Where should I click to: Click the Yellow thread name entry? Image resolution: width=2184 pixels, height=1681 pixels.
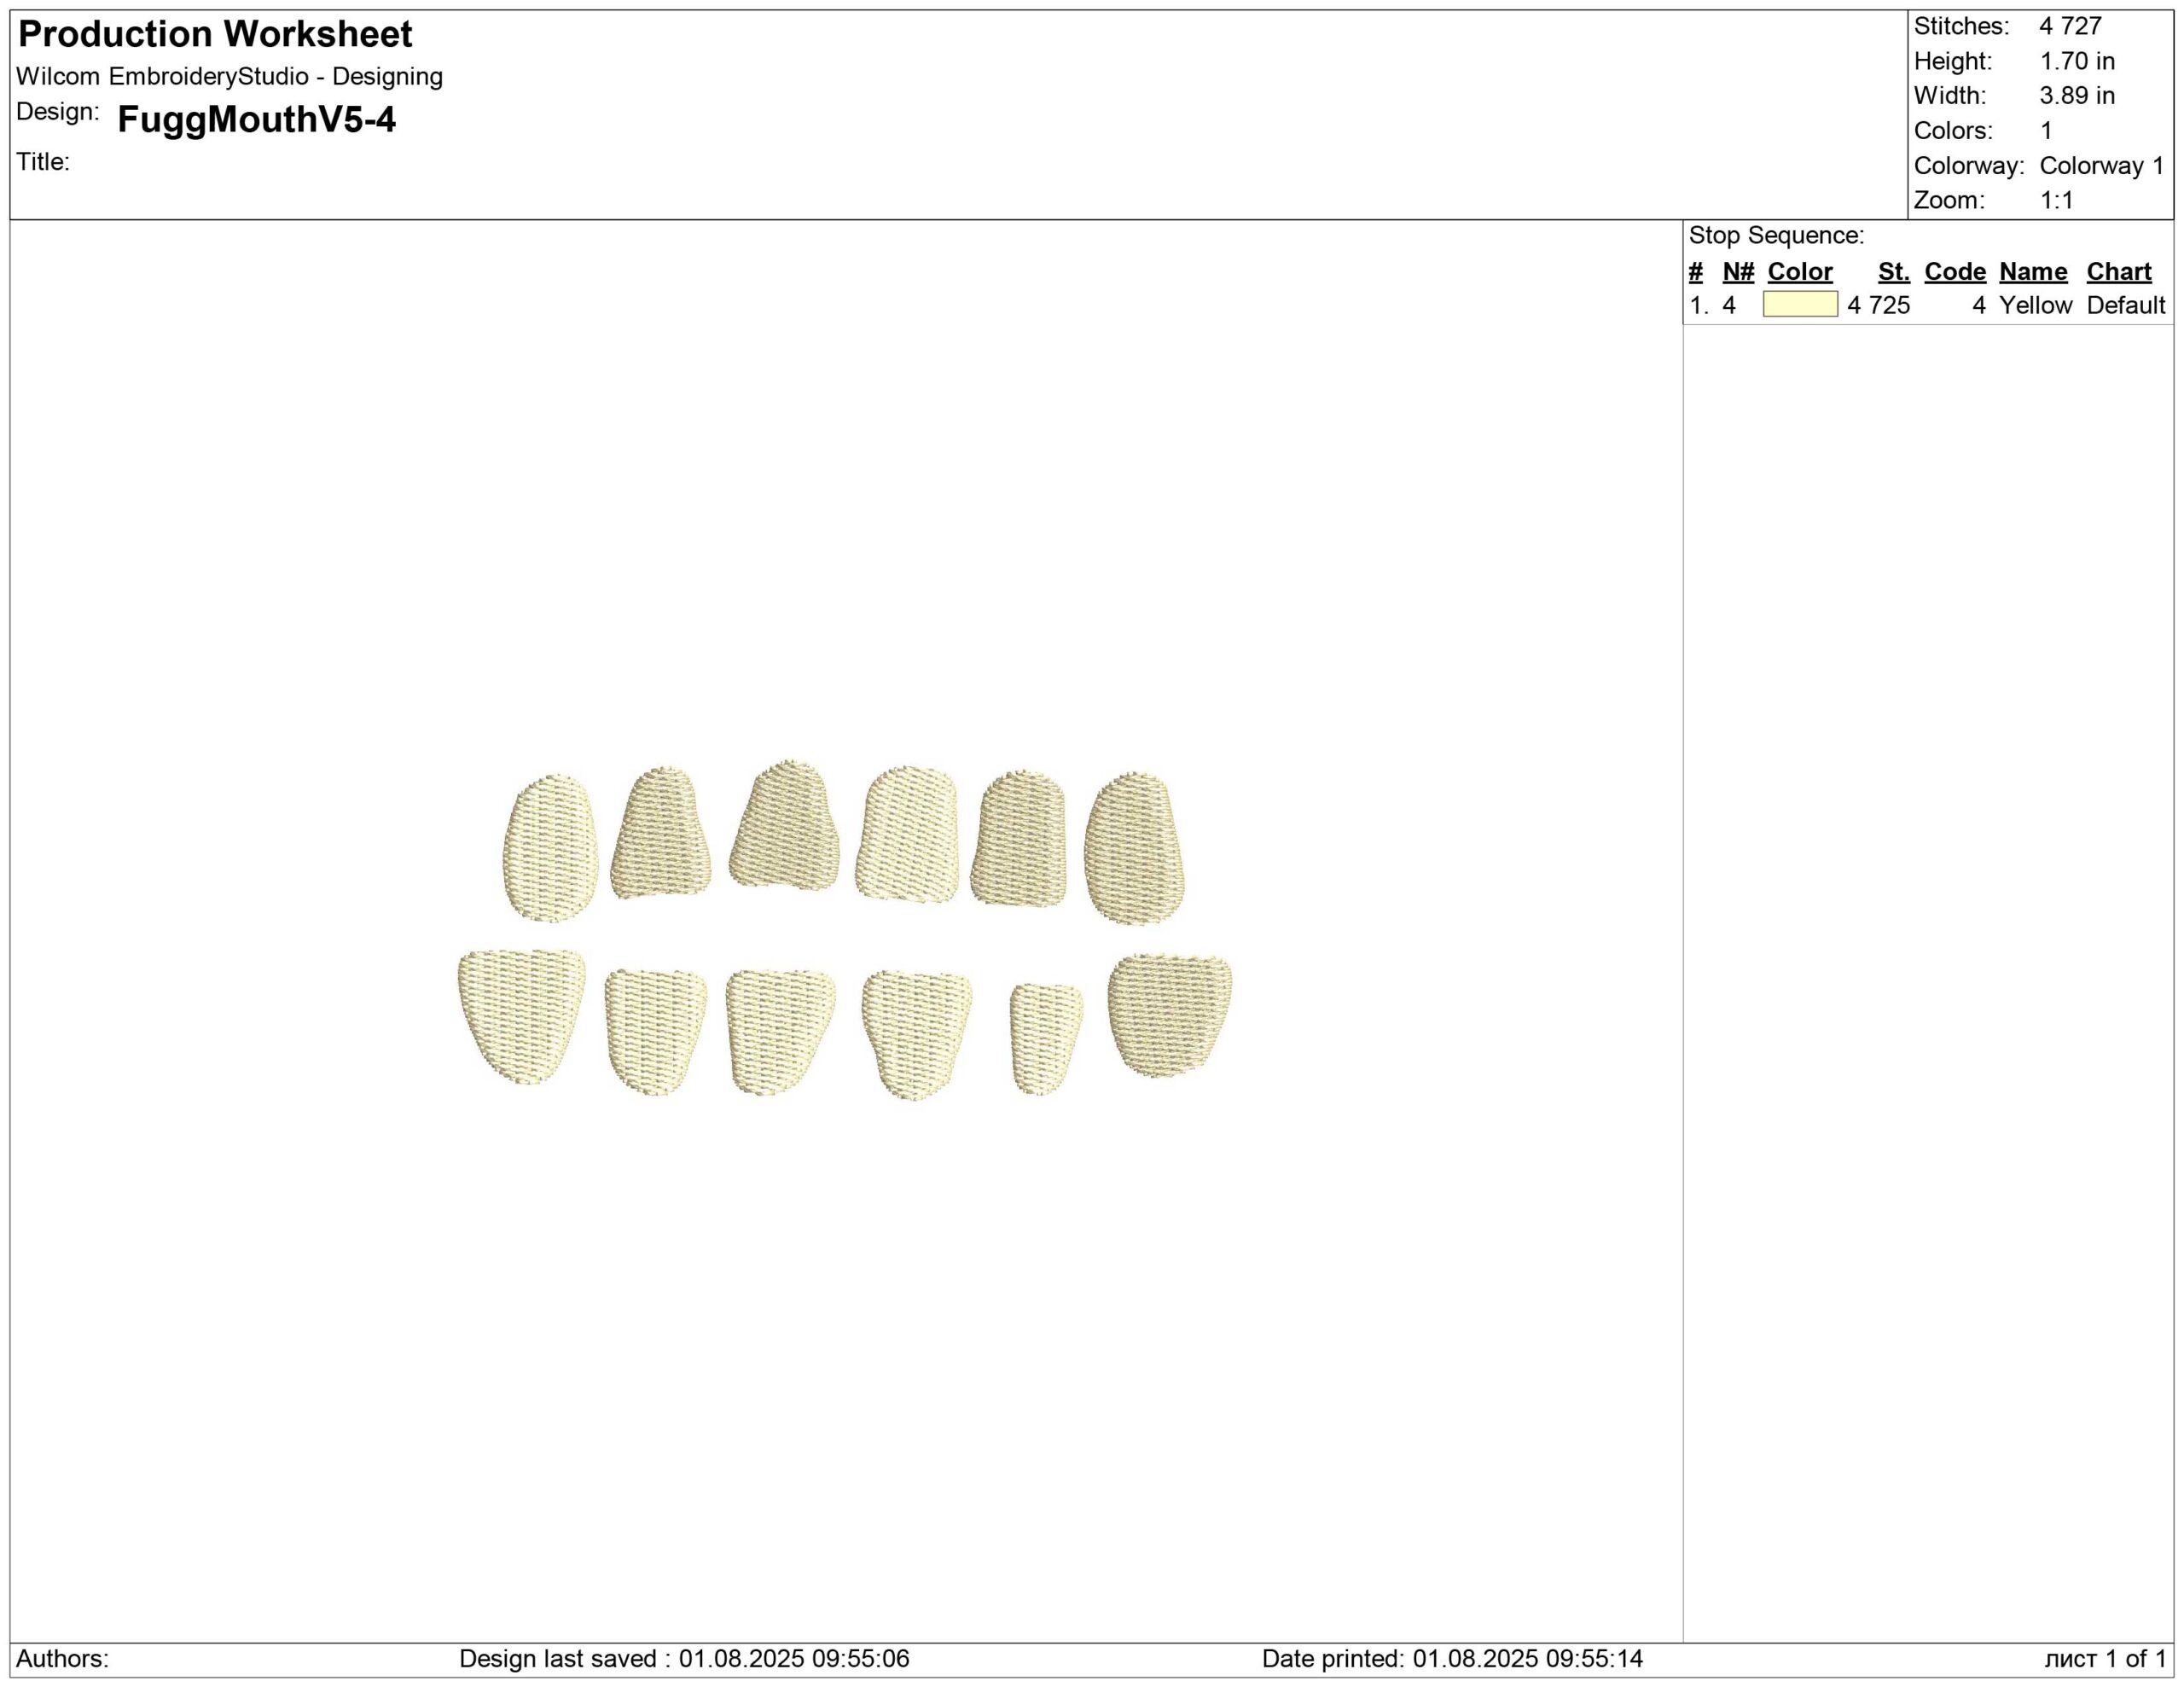tap(2034, 305)
